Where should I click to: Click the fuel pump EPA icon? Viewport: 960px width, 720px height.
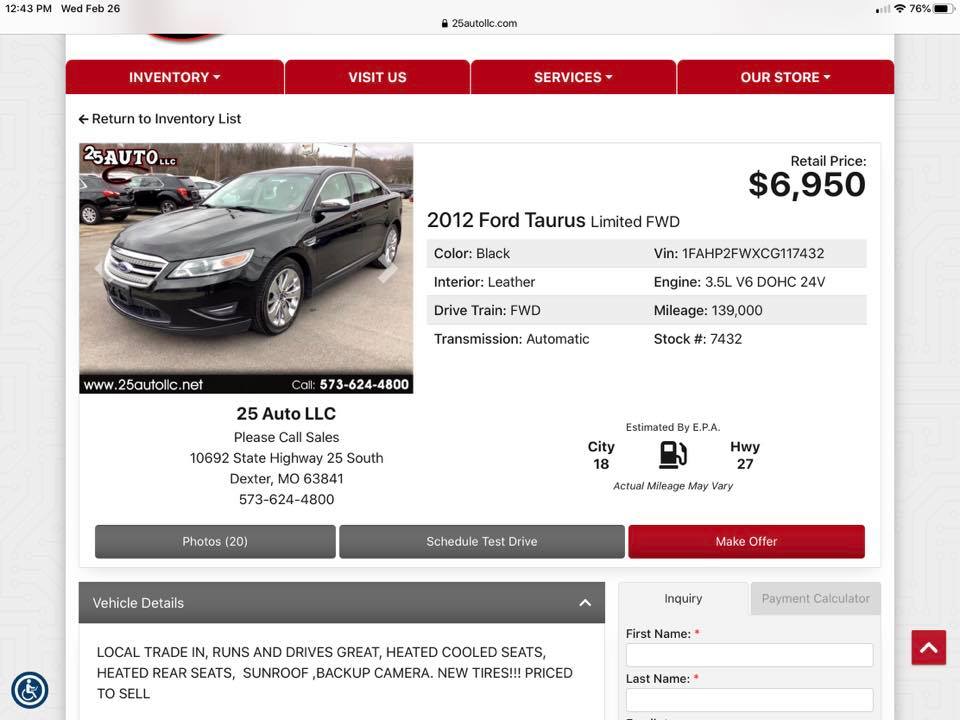click(673, 455)
